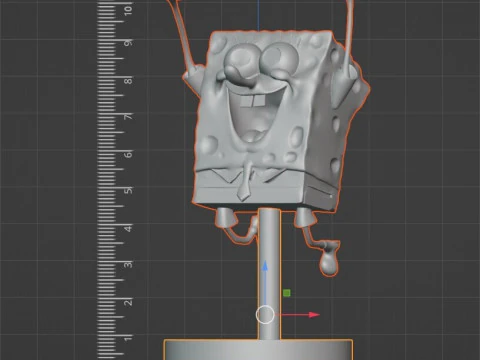480x360 pixels.
Task: Click the green plane handle of gizmo
Action: pyautogui.click(x=287, y=293)
